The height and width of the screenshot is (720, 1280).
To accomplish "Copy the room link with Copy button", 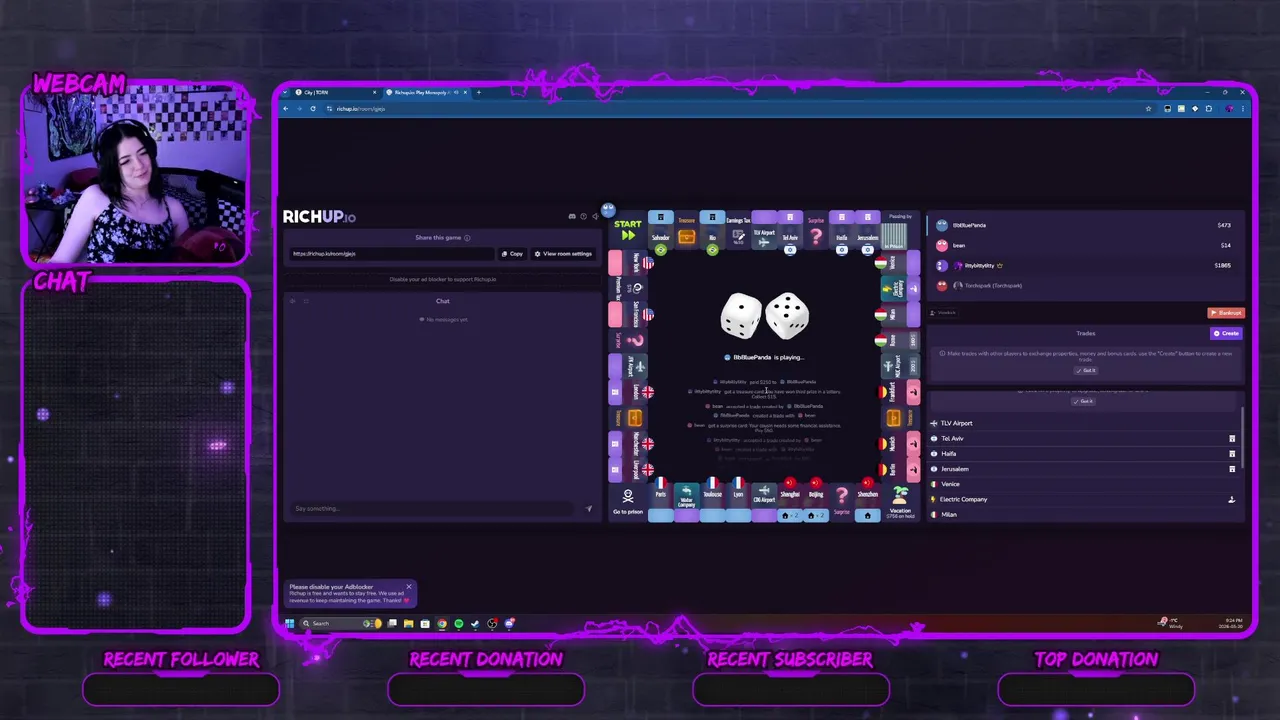I will click(x=513, y=254).
